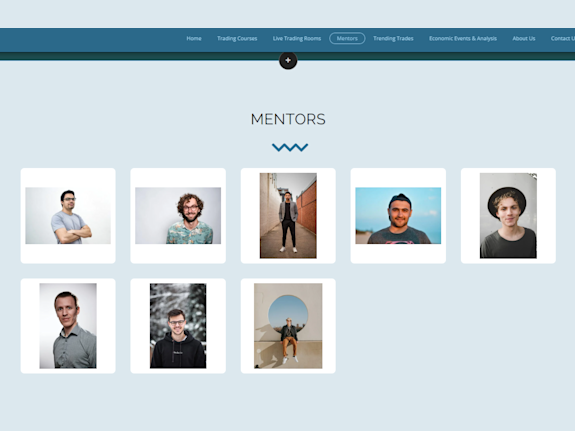Select the highlighted Mentors nav item
Image resolution: width=575 pixels, height=431 pixels.
click(347, 39)
